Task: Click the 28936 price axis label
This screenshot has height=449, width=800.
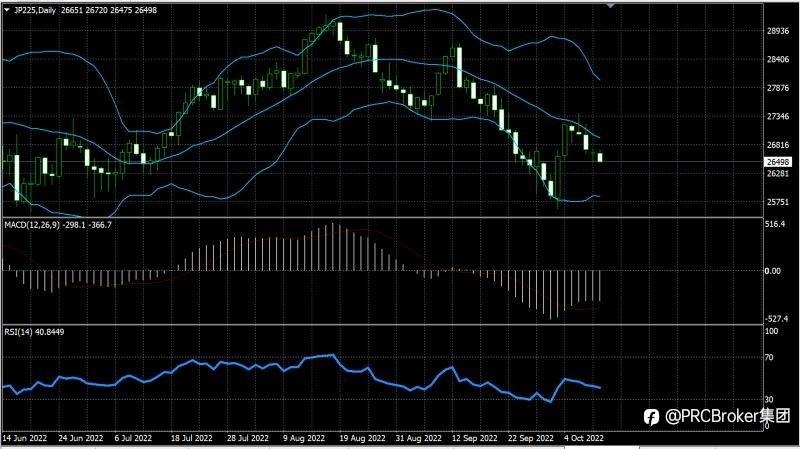Action: coord(778,31)
